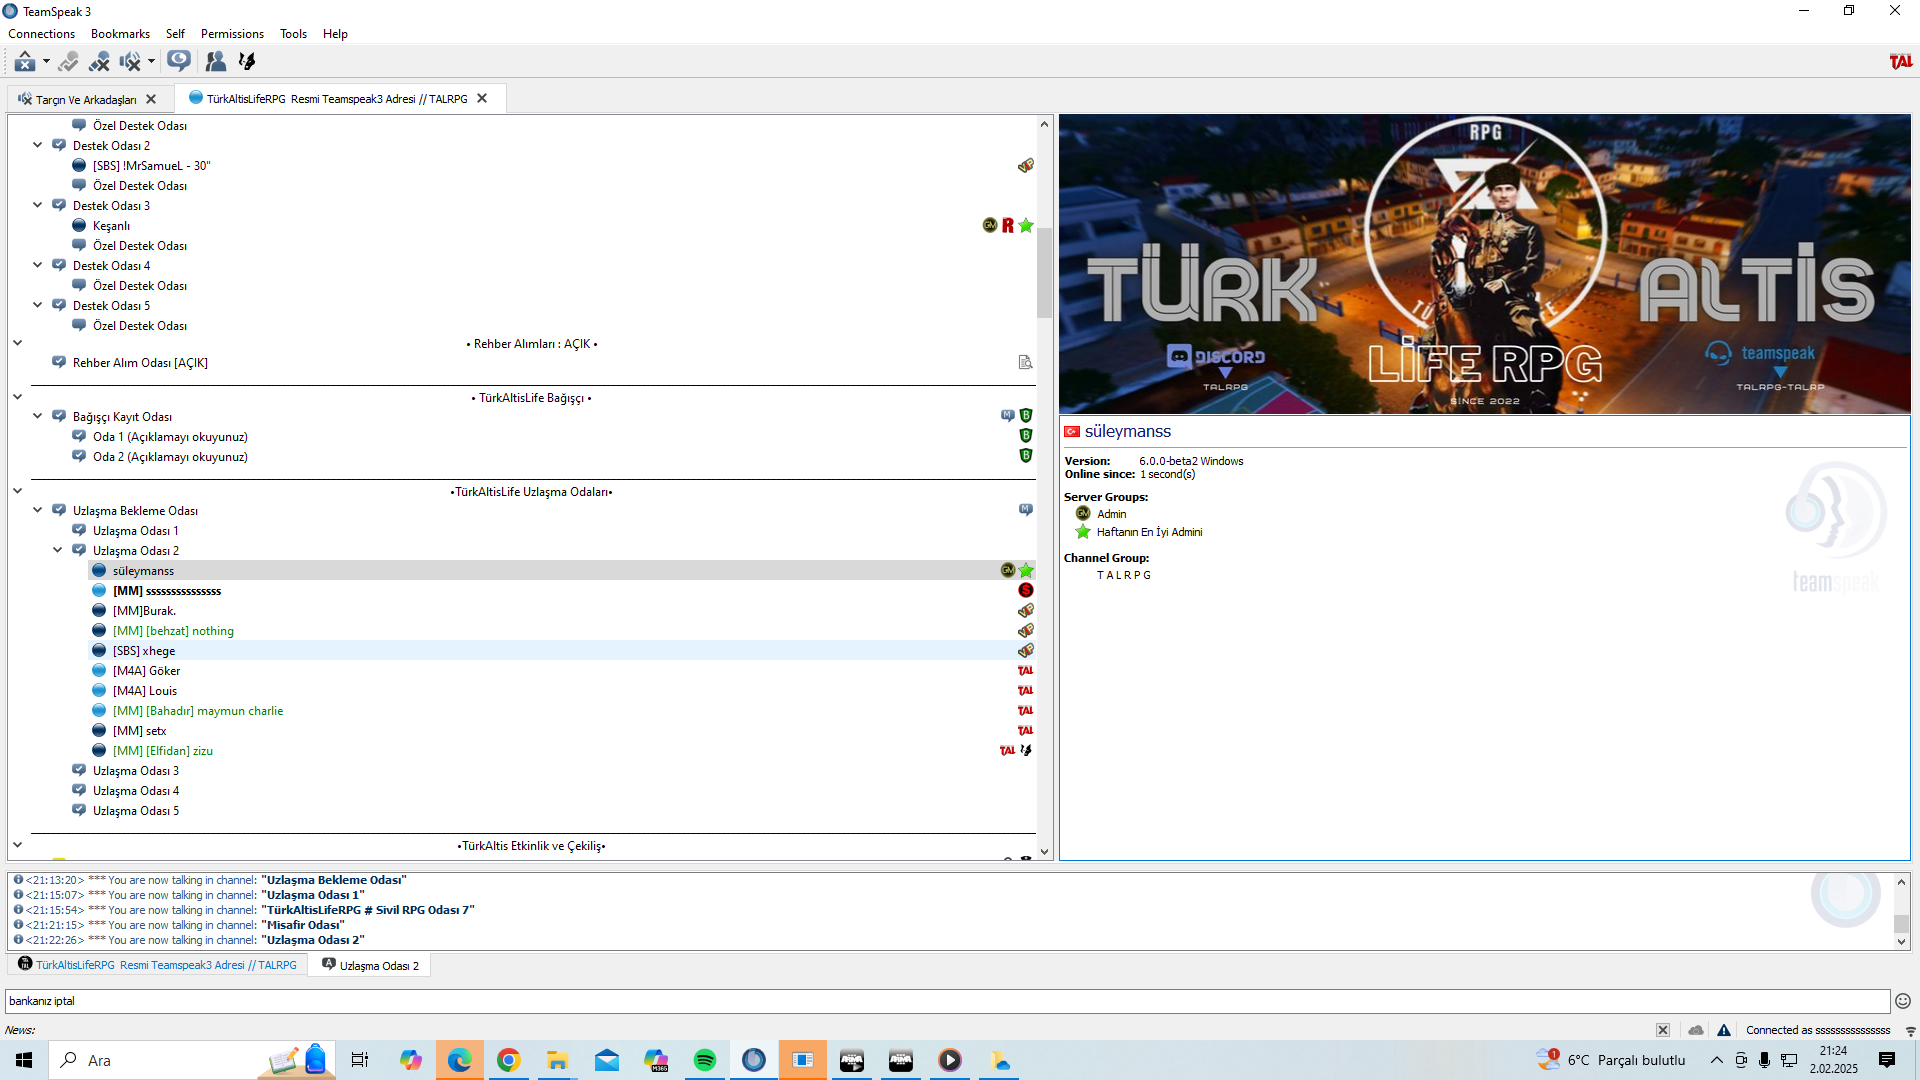Click the Admin group icon in info panel
This screenshot has height=1080, width=1920.
[1083, 514]
